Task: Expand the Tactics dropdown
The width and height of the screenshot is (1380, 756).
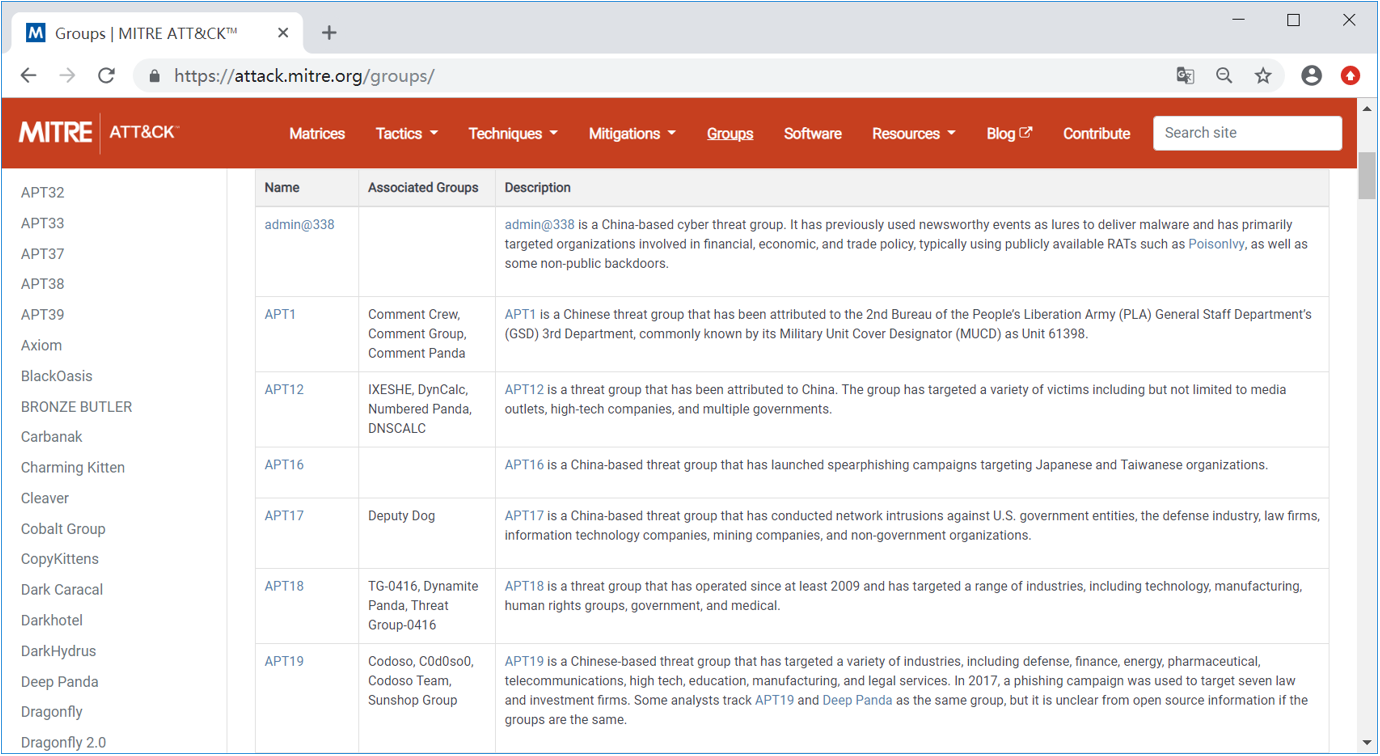Action: [407, 133]
